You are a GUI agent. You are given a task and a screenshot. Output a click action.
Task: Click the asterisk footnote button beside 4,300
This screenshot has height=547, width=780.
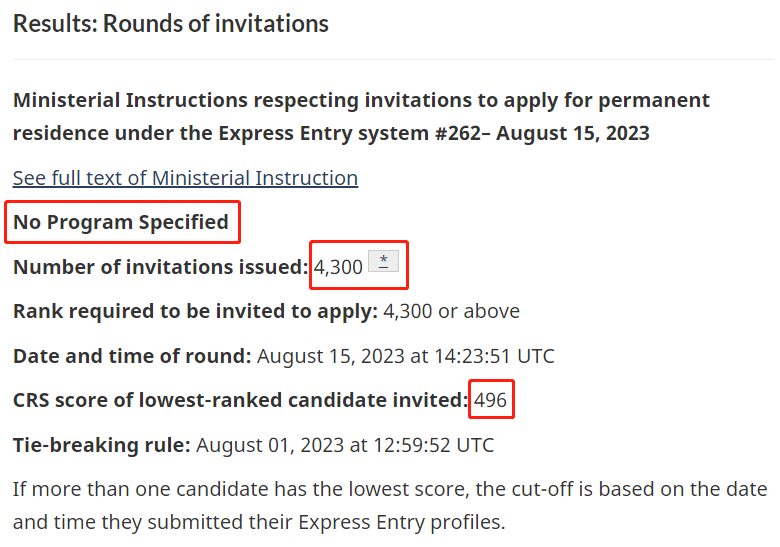coord(383,261)
